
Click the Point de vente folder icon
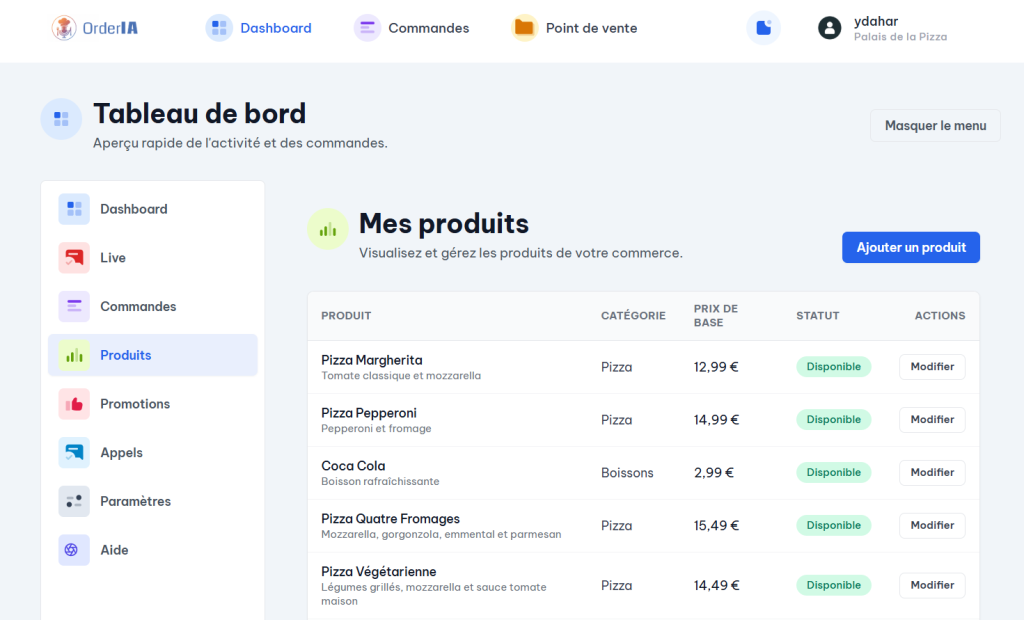524,28
